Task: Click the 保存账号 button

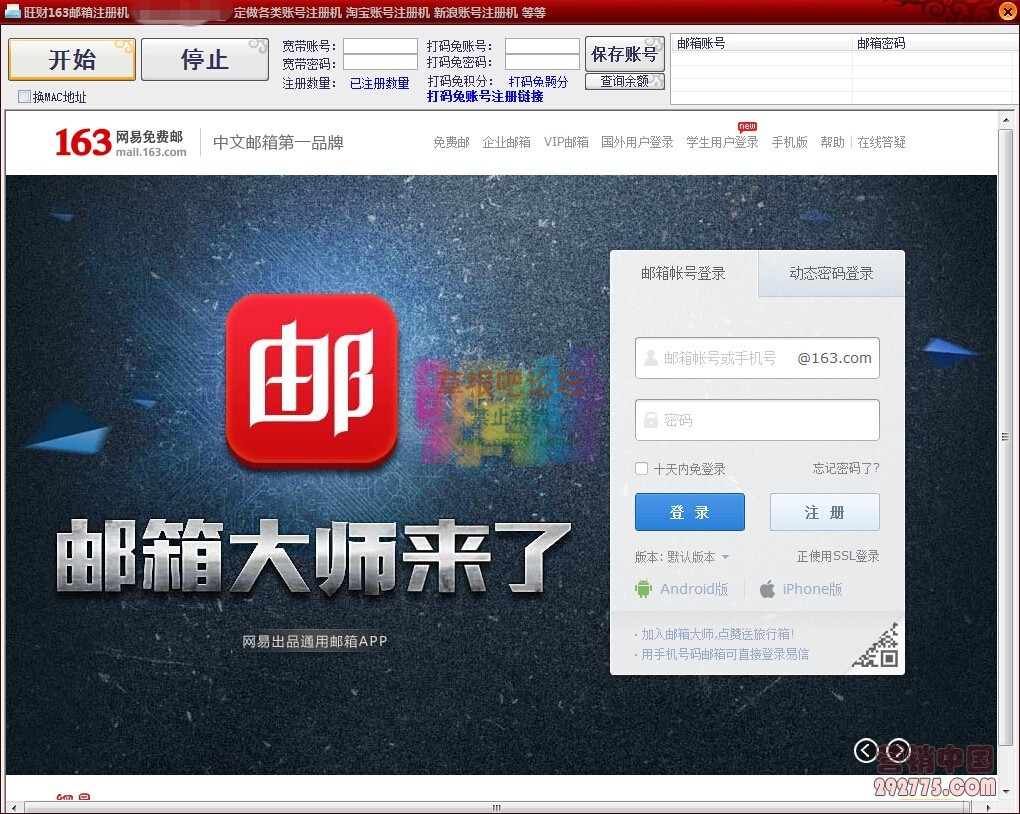Action: coord(624,54)
